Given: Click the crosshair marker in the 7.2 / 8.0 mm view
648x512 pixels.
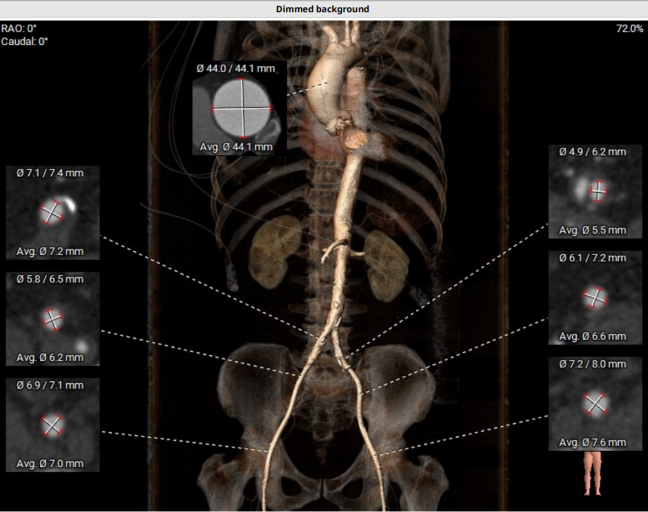Looking at the screenshot, I should click(596, 402).
